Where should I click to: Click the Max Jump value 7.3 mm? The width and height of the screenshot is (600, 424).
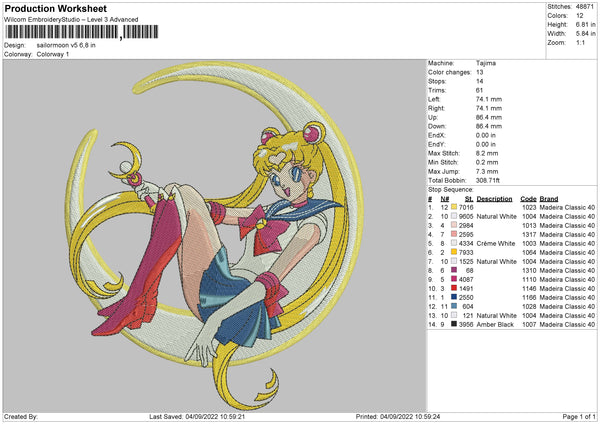[x=487, y=171]
